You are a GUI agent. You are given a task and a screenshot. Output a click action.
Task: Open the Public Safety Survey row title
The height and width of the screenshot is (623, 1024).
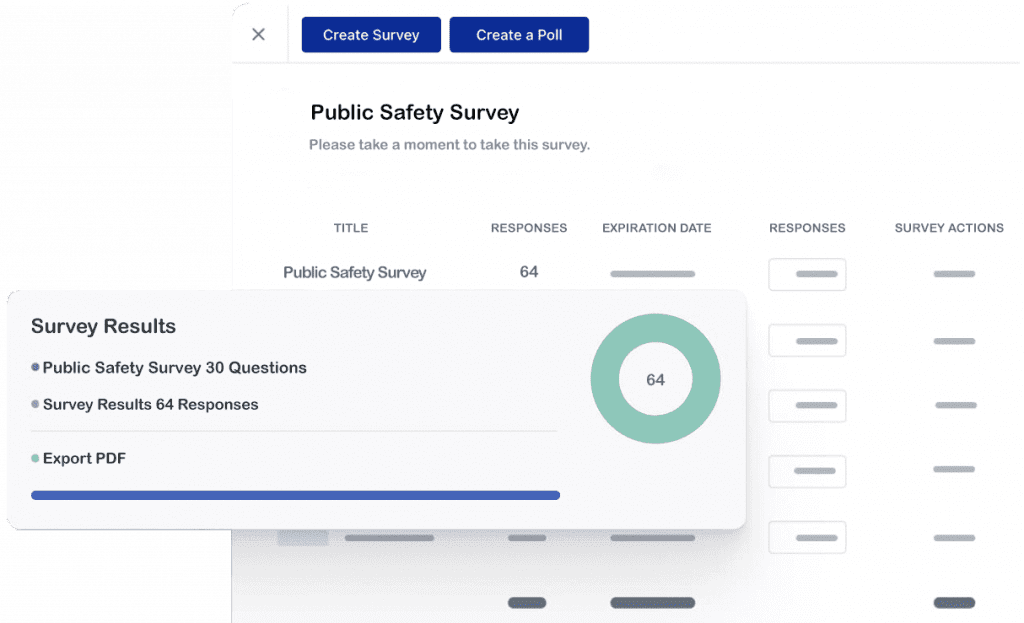click(354, 272)
